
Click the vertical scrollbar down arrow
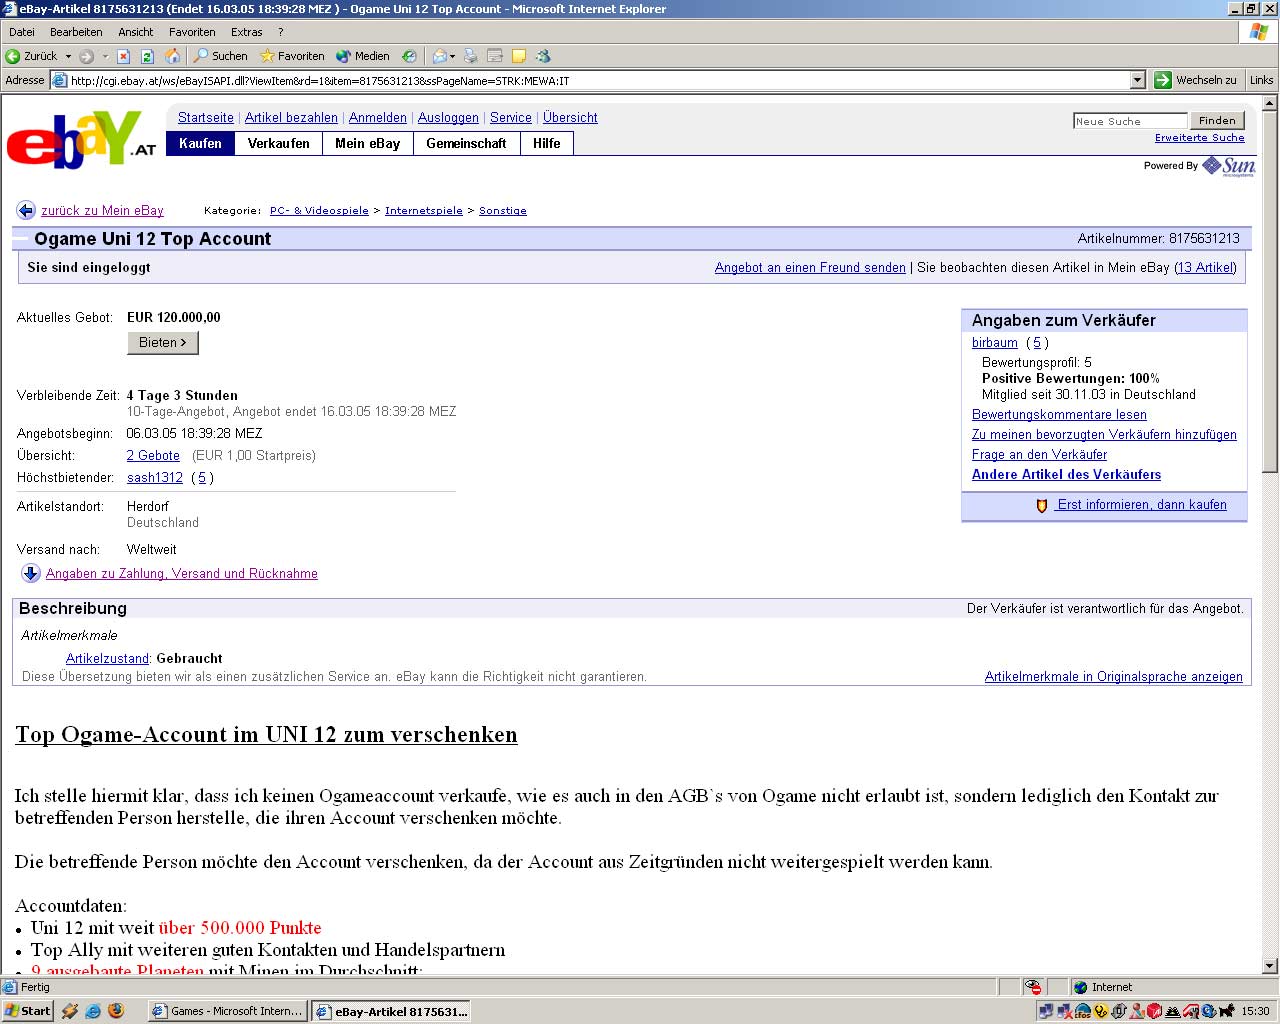pyautogui.click(x=1270, y=966)
